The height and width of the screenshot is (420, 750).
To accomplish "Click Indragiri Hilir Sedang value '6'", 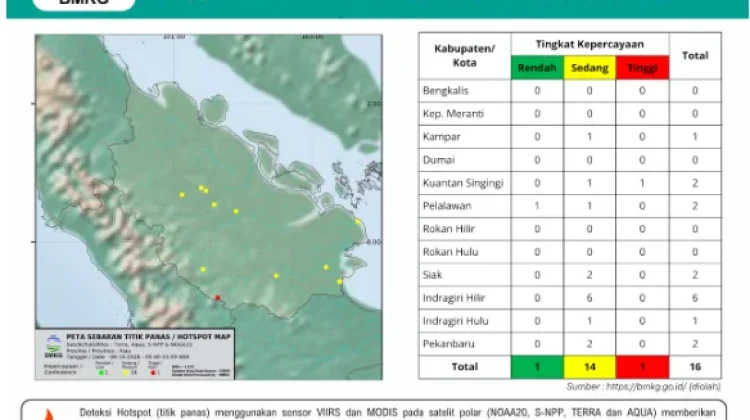I will point(589,298).
